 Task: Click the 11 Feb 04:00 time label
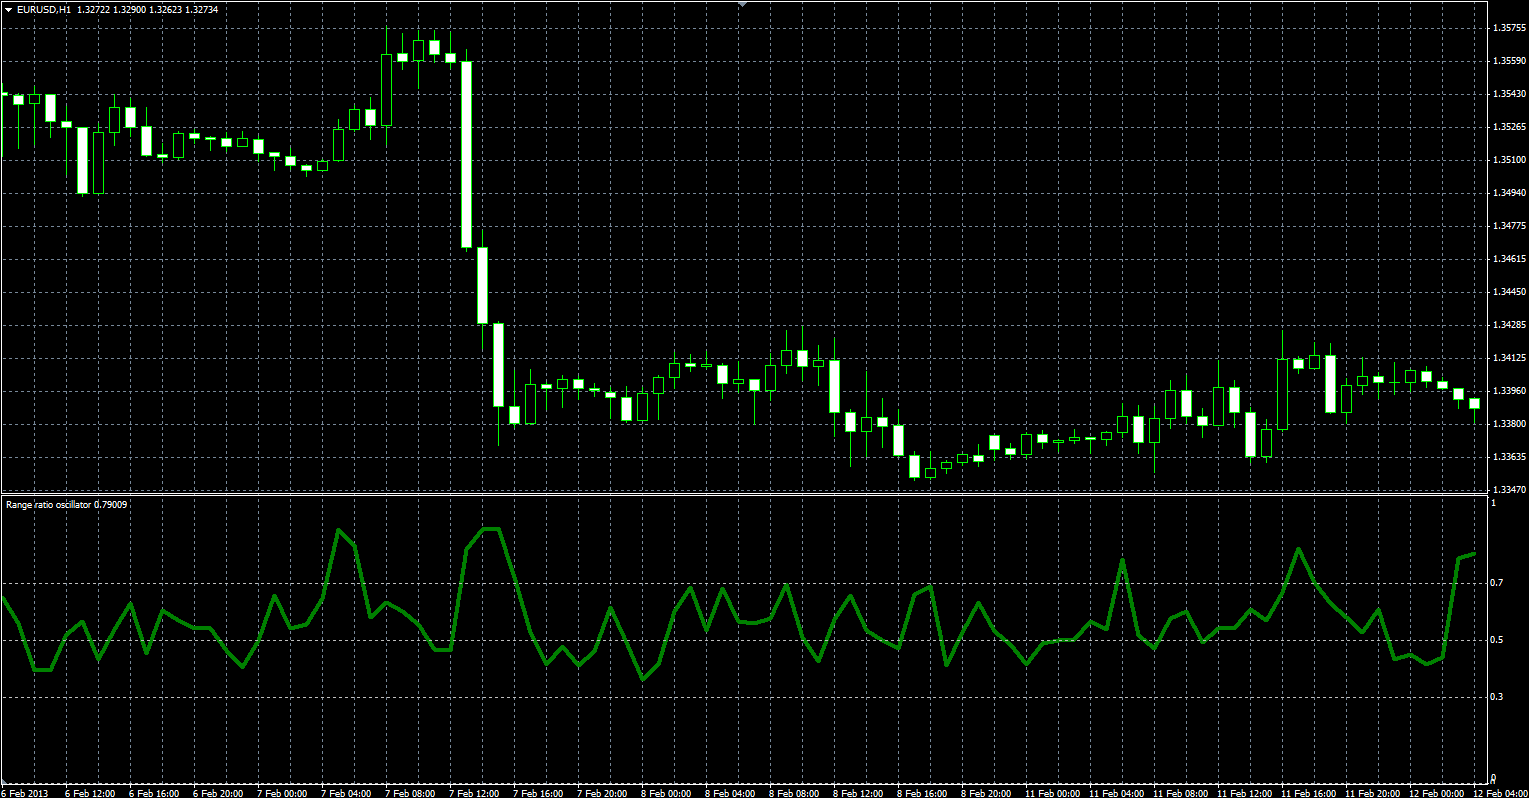[x=1116, y=793]
